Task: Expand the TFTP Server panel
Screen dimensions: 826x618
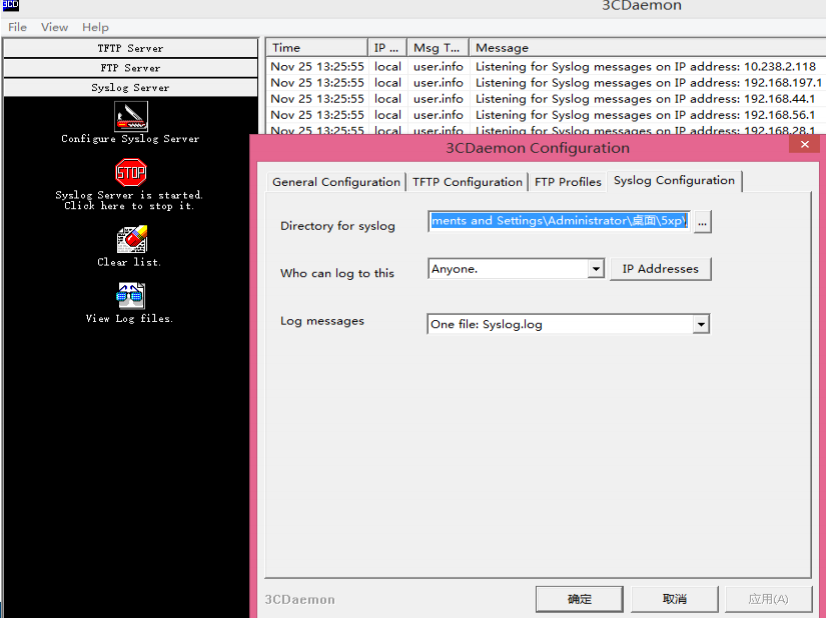Action: point(130,48)
